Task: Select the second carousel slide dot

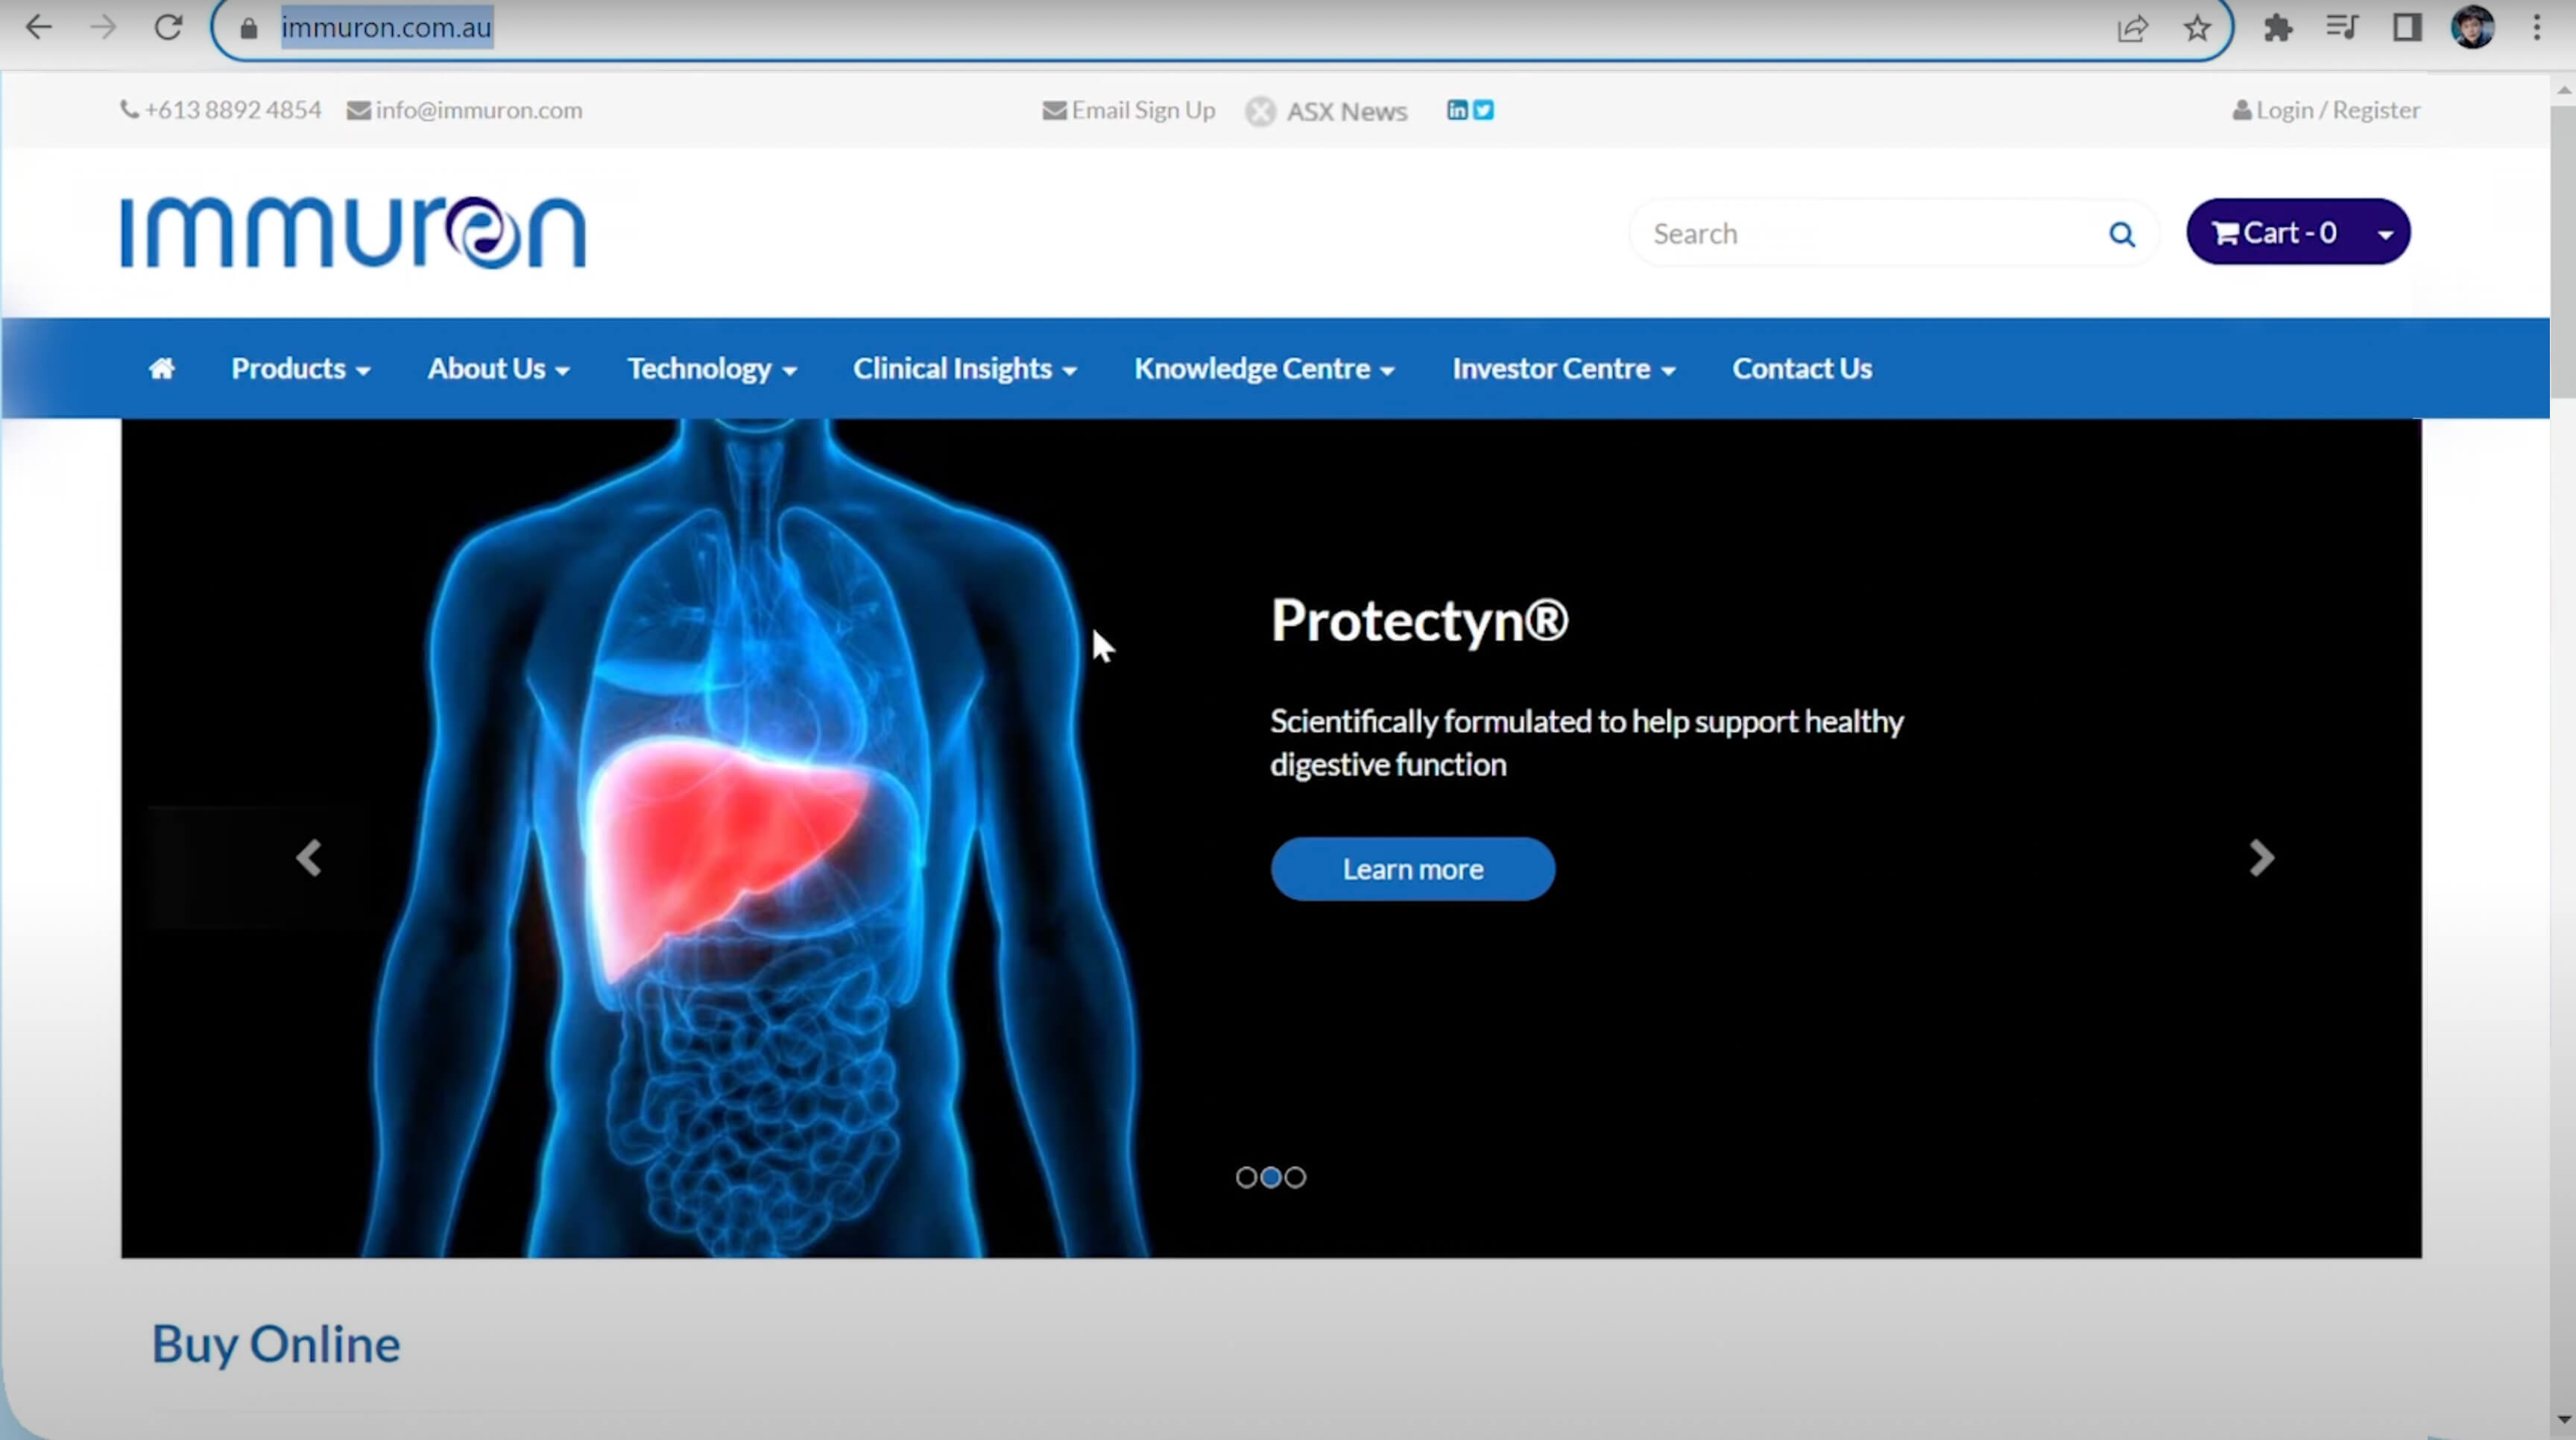Action: [x=1271, y=1177]
